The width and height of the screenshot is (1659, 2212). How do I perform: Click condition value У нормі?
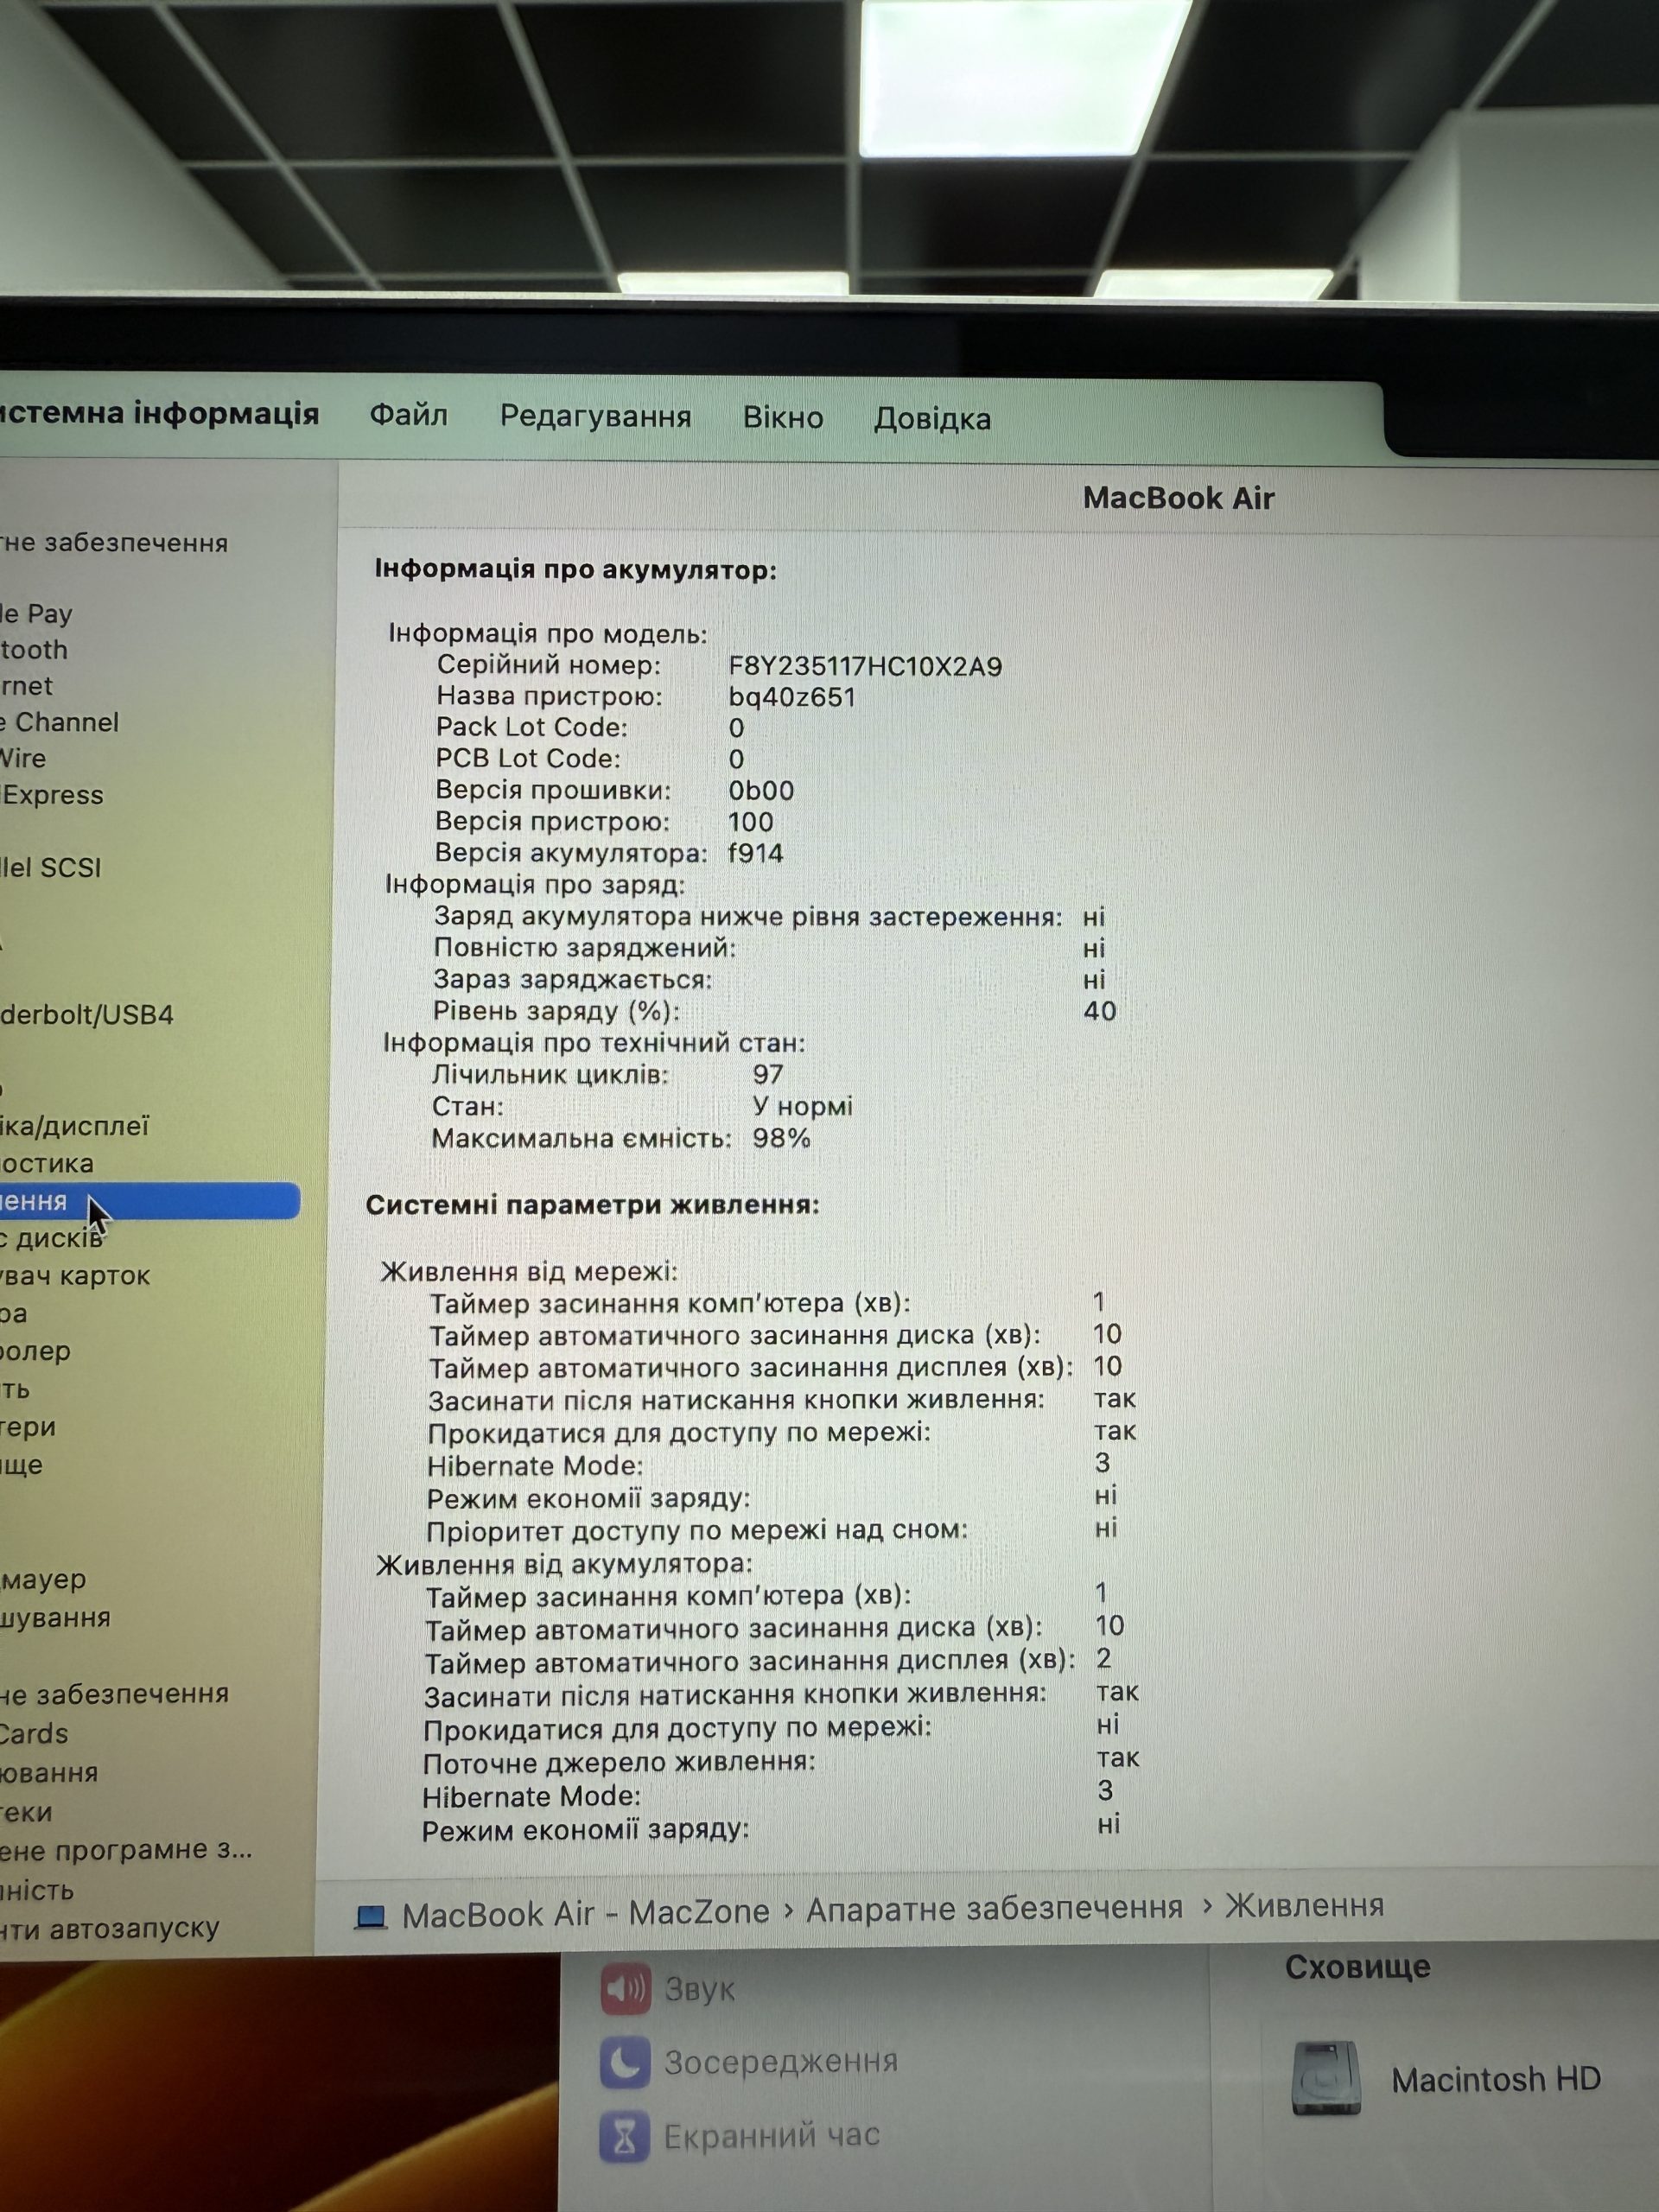[802, 1106]
